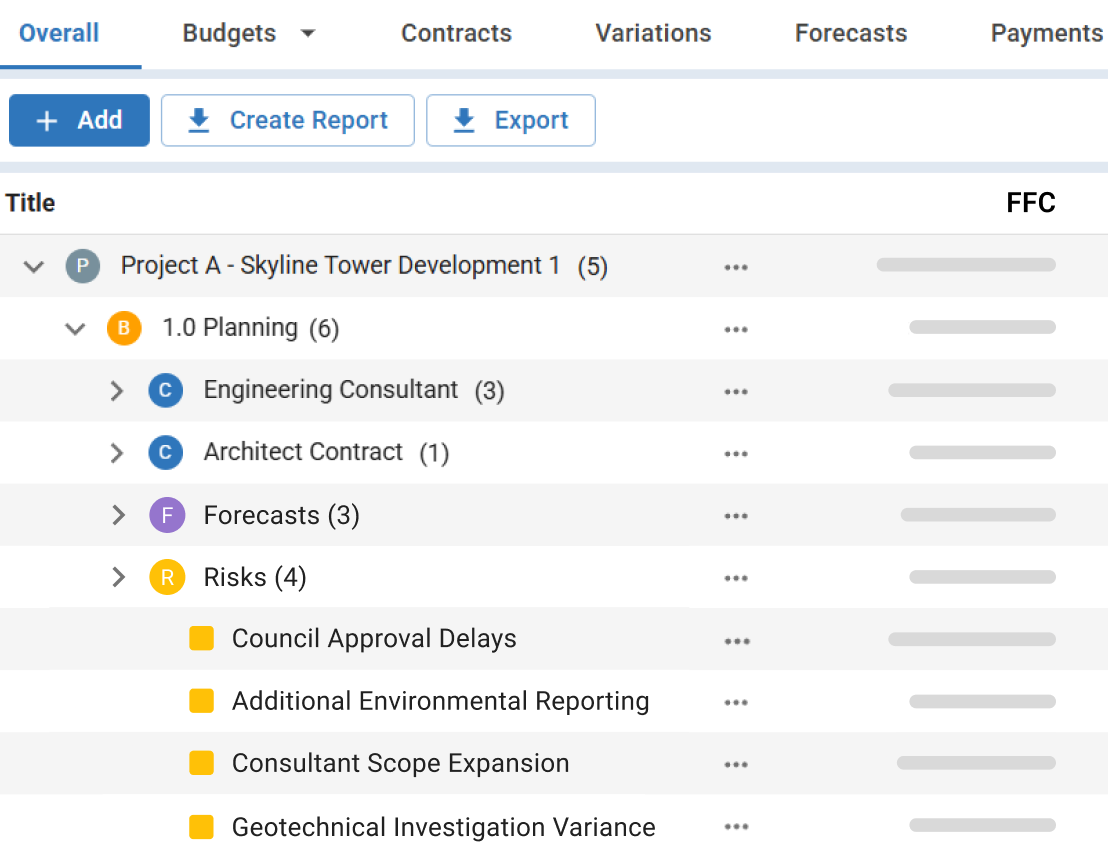Click the Create Report button
The width and height of the screenshot is (1108, 856).
287,120
